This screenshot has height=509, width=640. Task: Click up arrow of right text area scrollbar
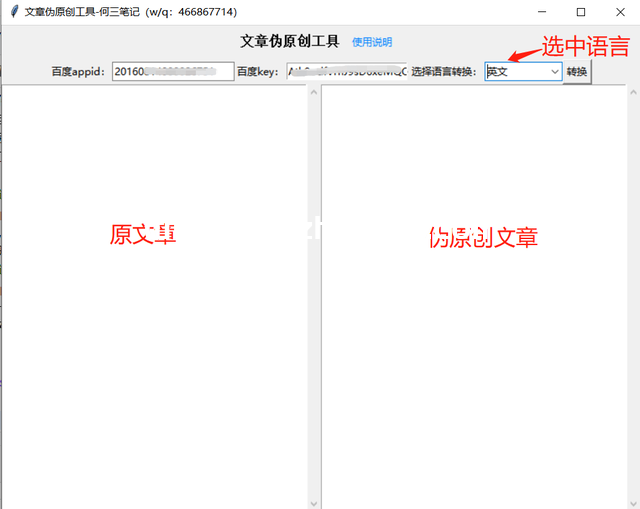(x=633, y=93)
